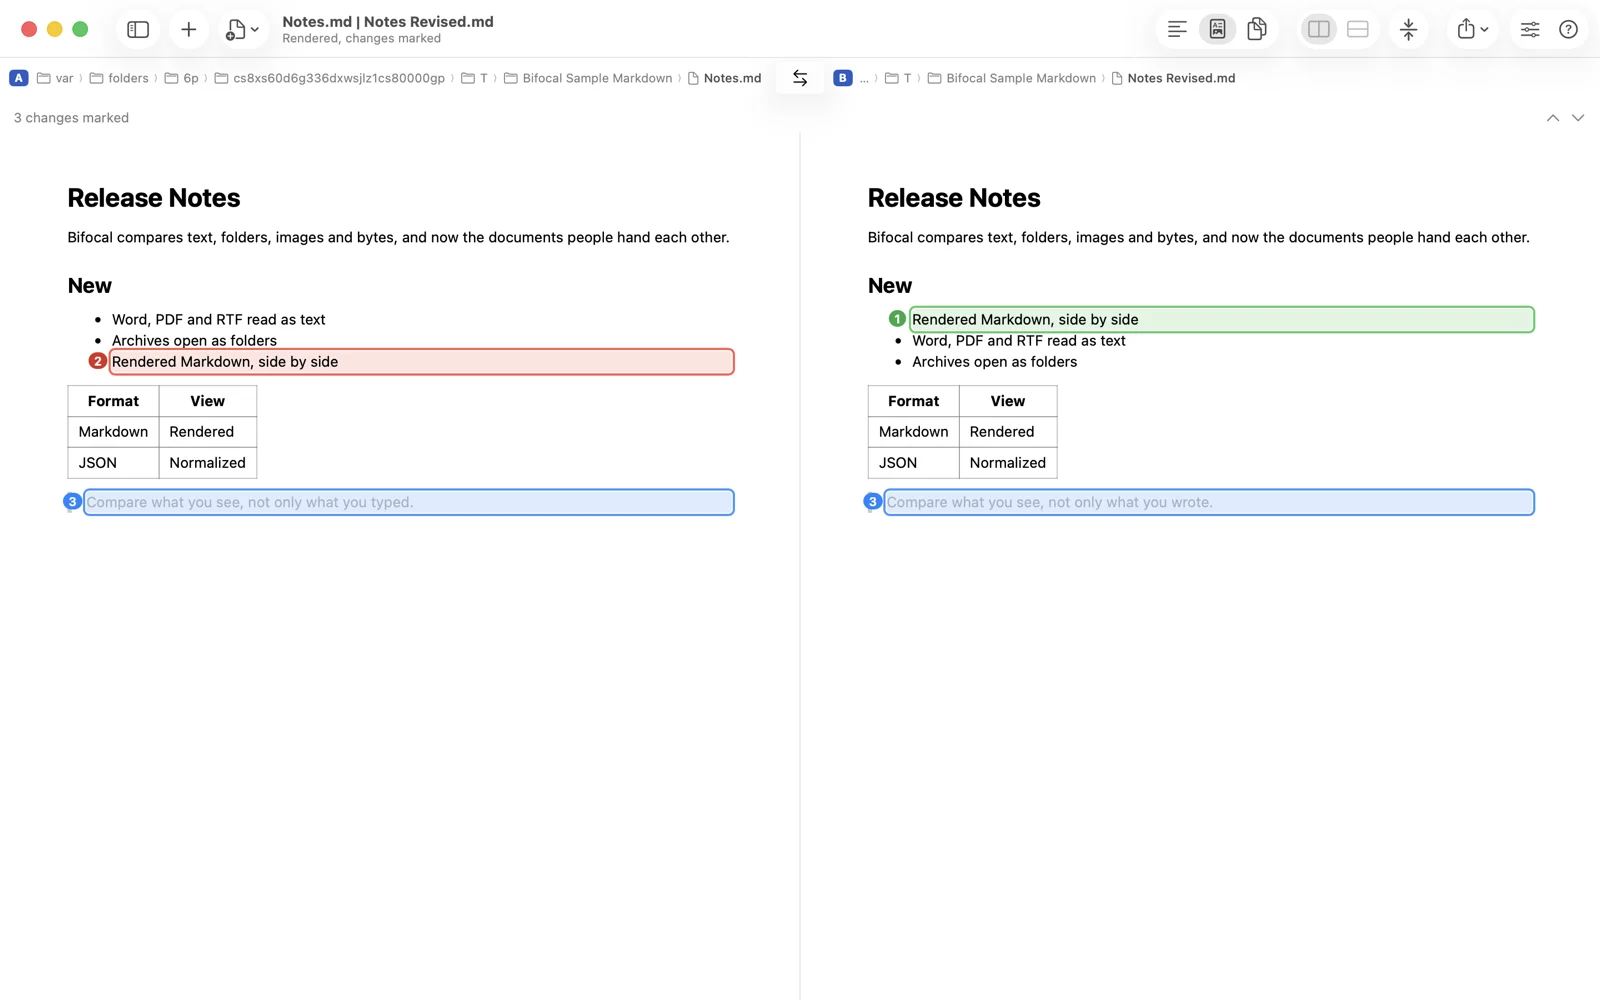Click the left T folder breadcrumb

click(474, 78)
